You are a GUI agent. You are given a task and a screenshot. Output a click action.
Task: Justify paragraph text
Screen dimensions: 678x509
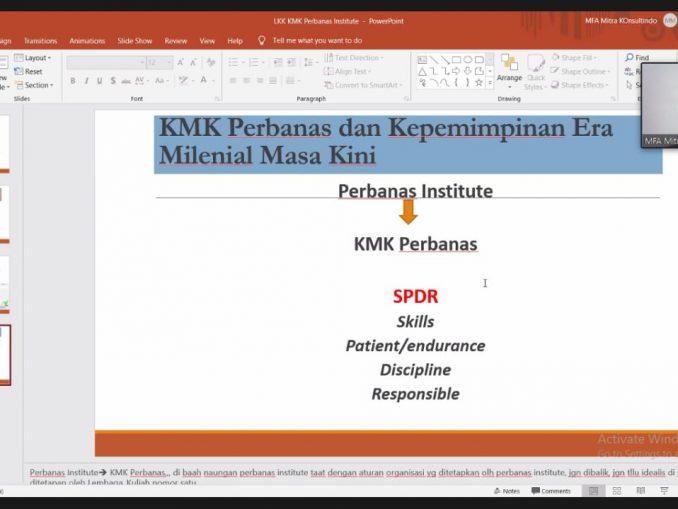coord(273,80)
